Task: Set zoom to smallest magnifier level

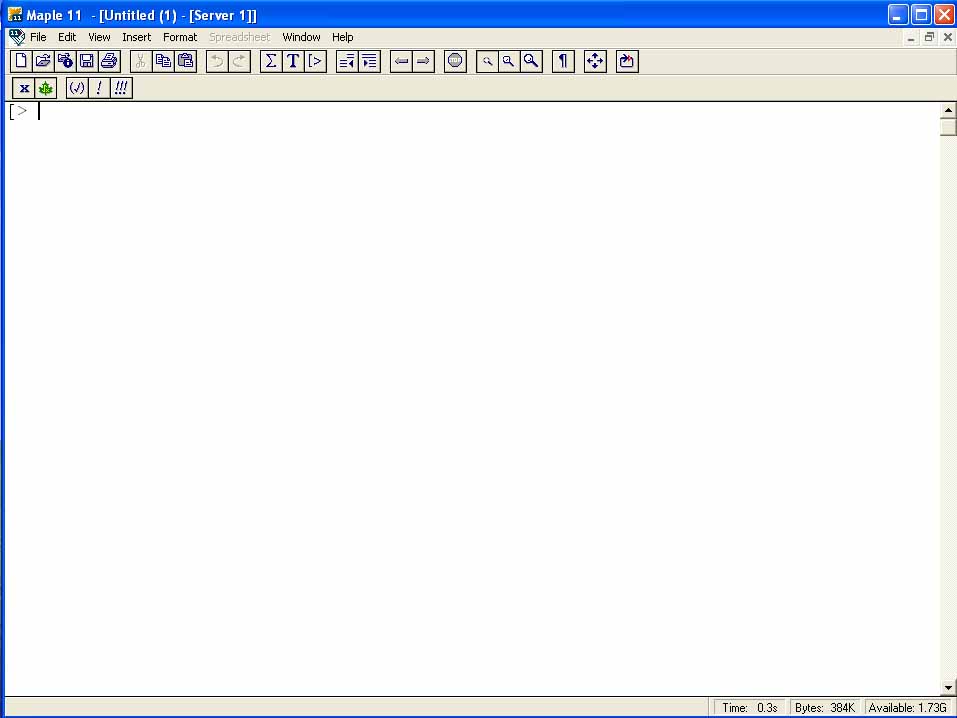Action: 486,61
